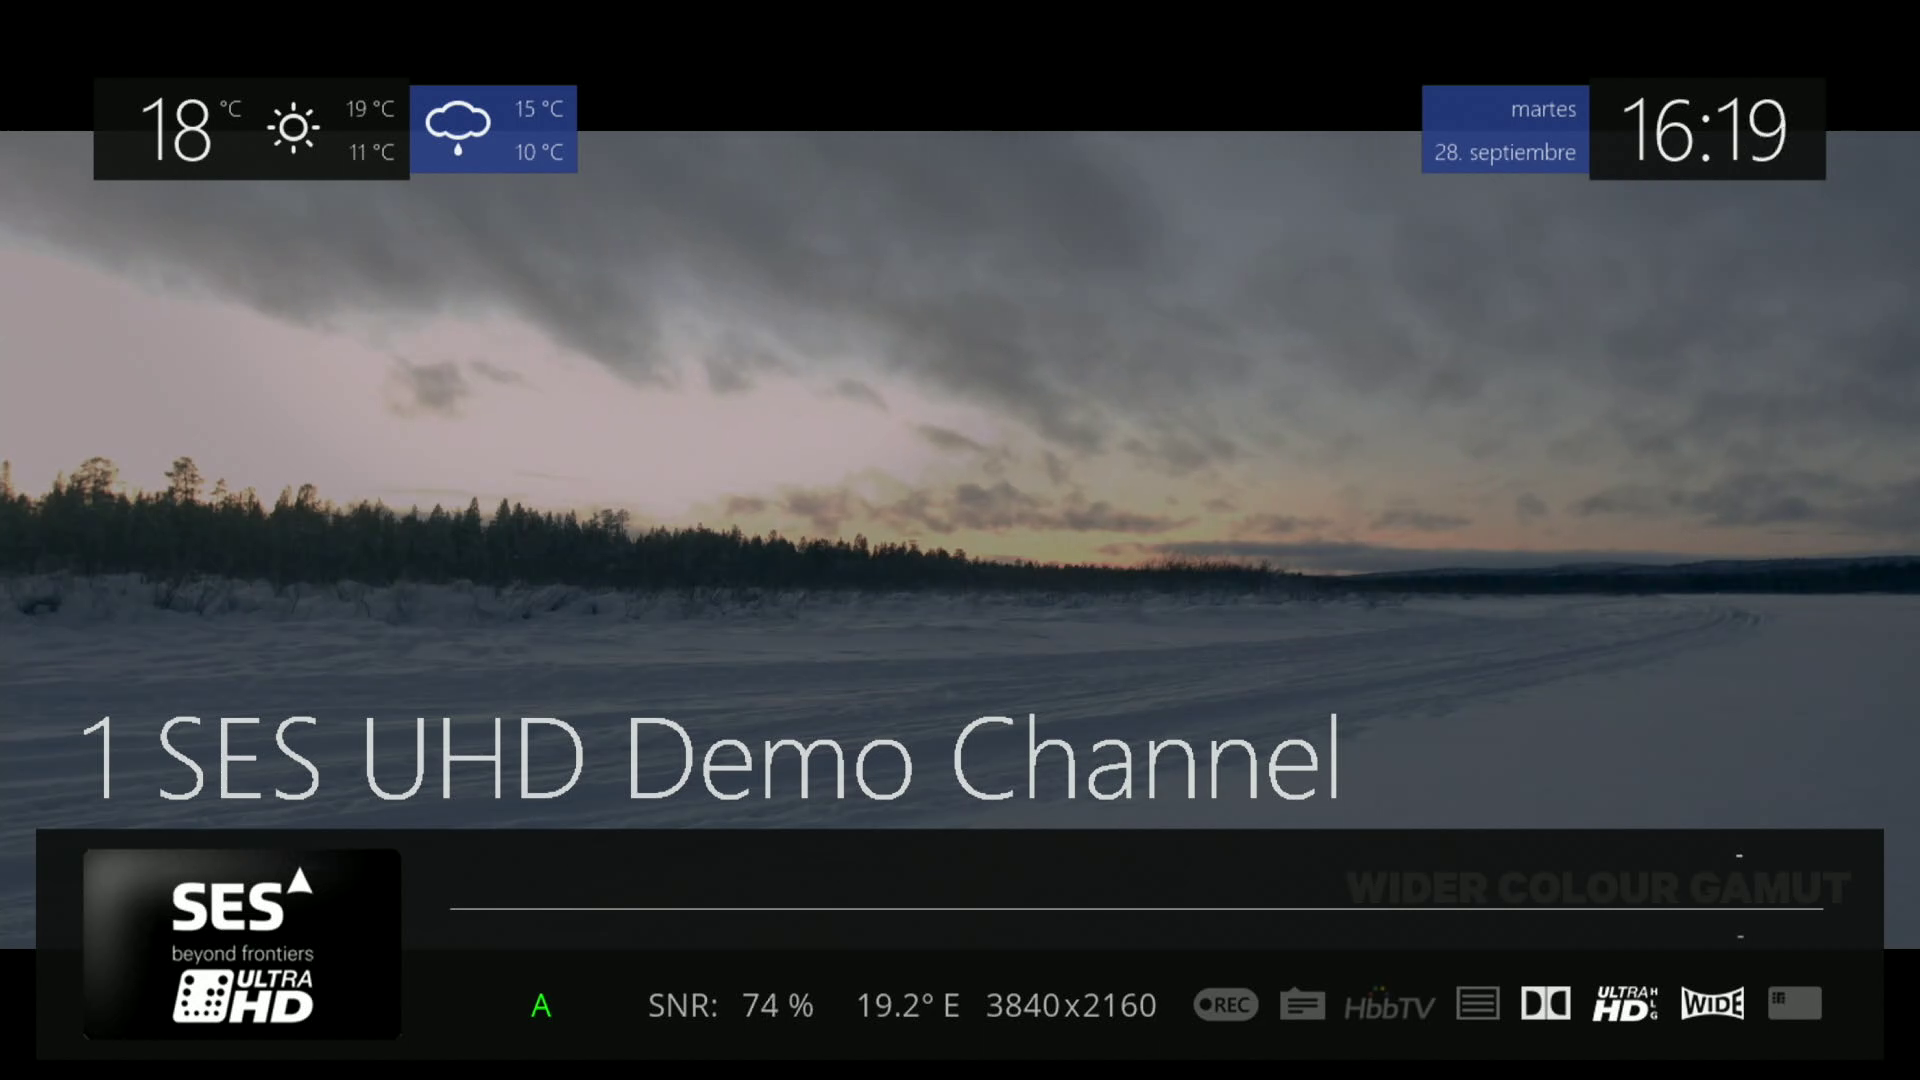
Task: Click the Ultra HD HLG icon
Action: tap(1625, 1003)
